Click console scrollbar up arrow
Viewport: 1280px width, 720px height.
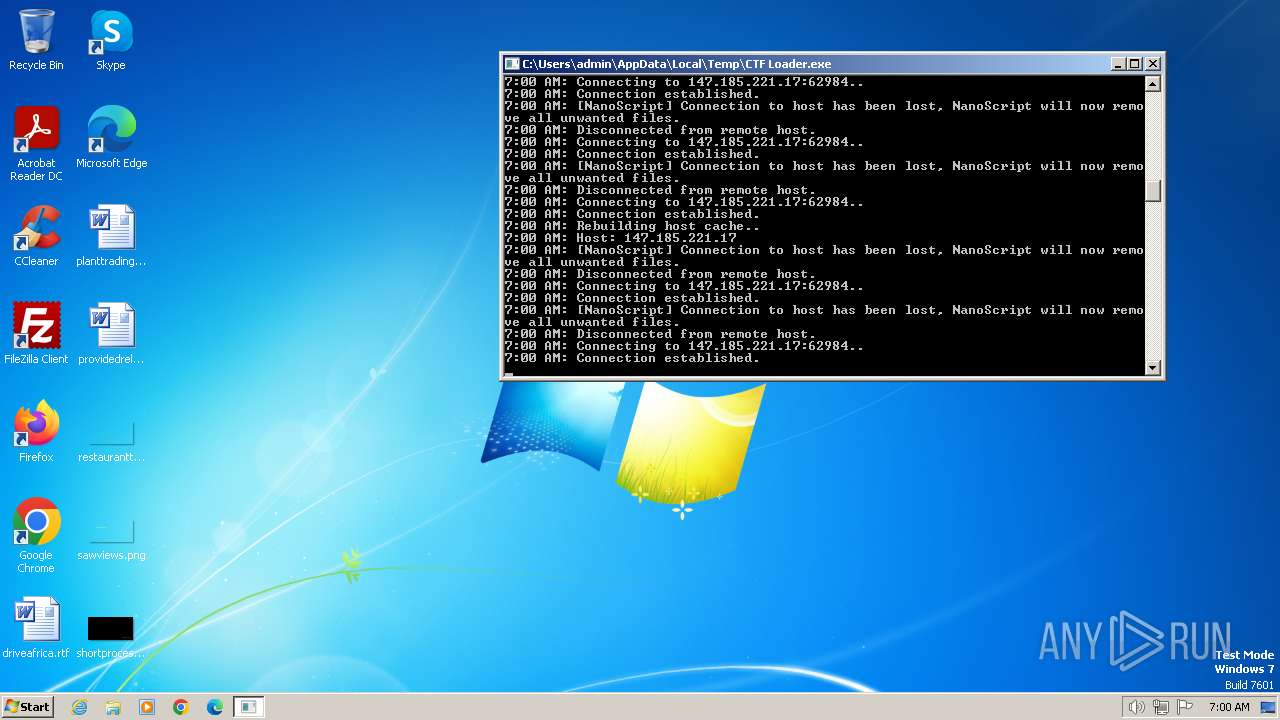1153,84
